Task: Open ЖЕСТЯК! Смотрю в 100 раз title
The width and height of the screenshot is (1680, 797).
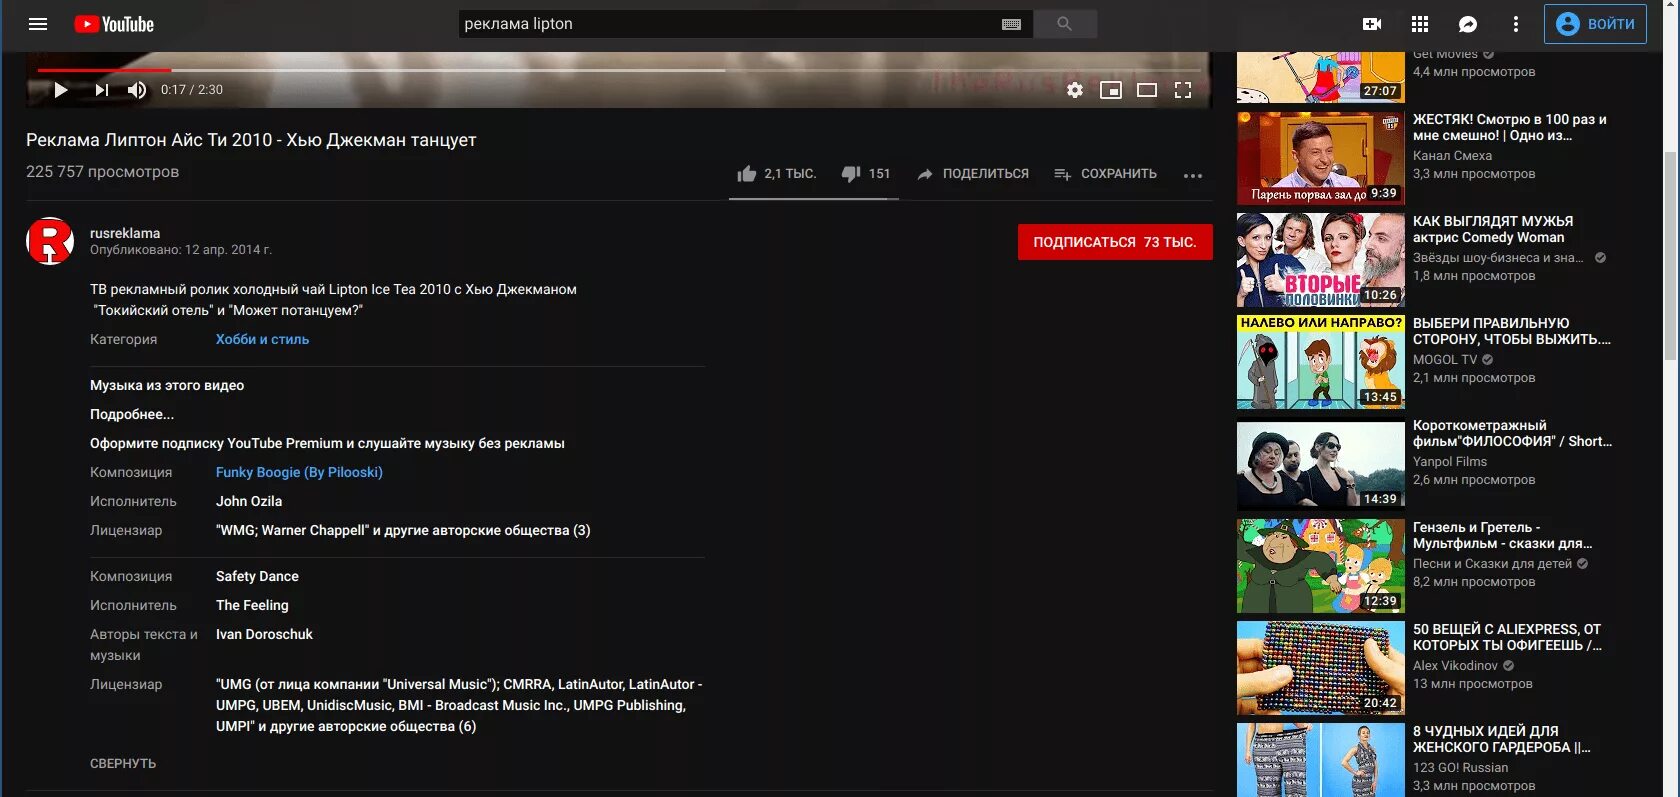Action: [x=1510, y=127]
